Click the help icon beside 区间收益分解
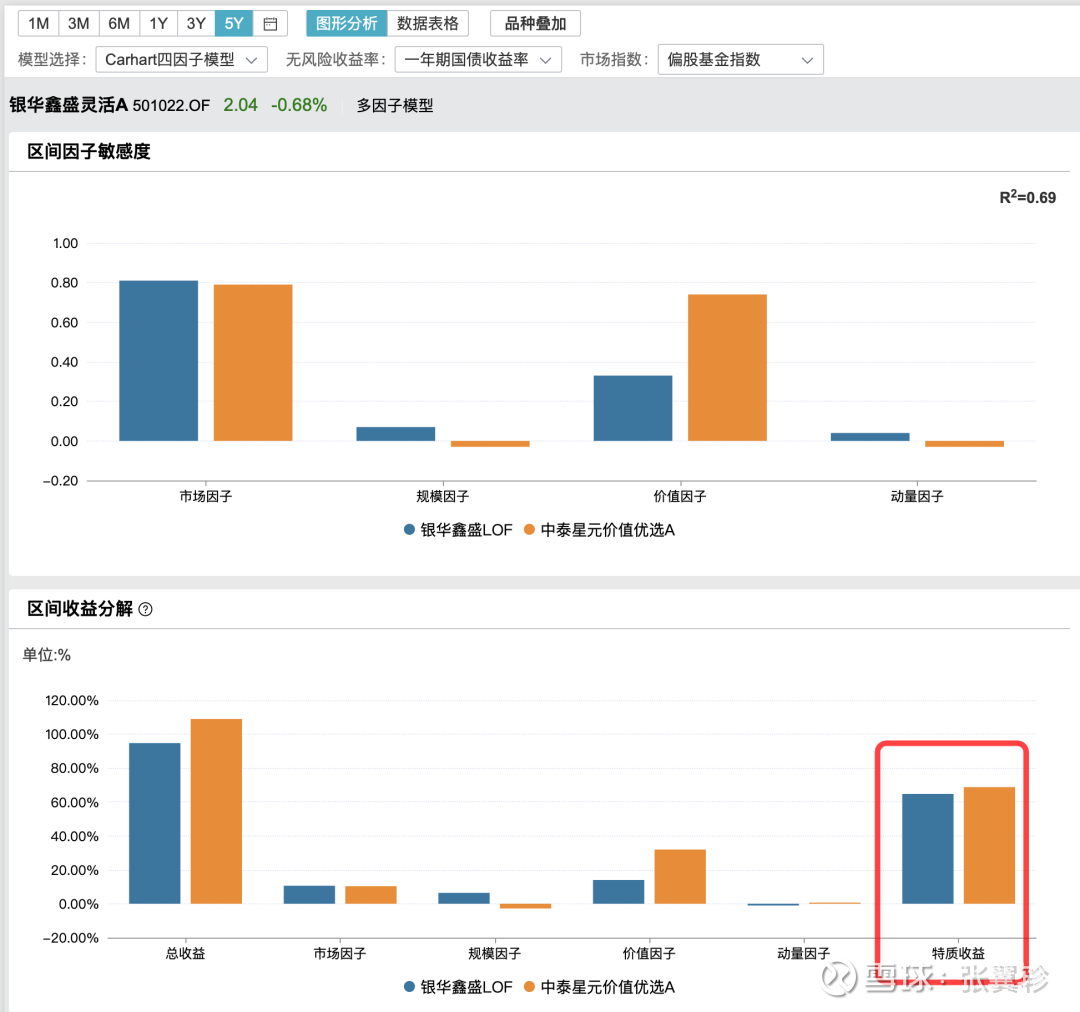Image resolution: width=1080 pixels, height=1012 pixels. (x=145, y=609)
